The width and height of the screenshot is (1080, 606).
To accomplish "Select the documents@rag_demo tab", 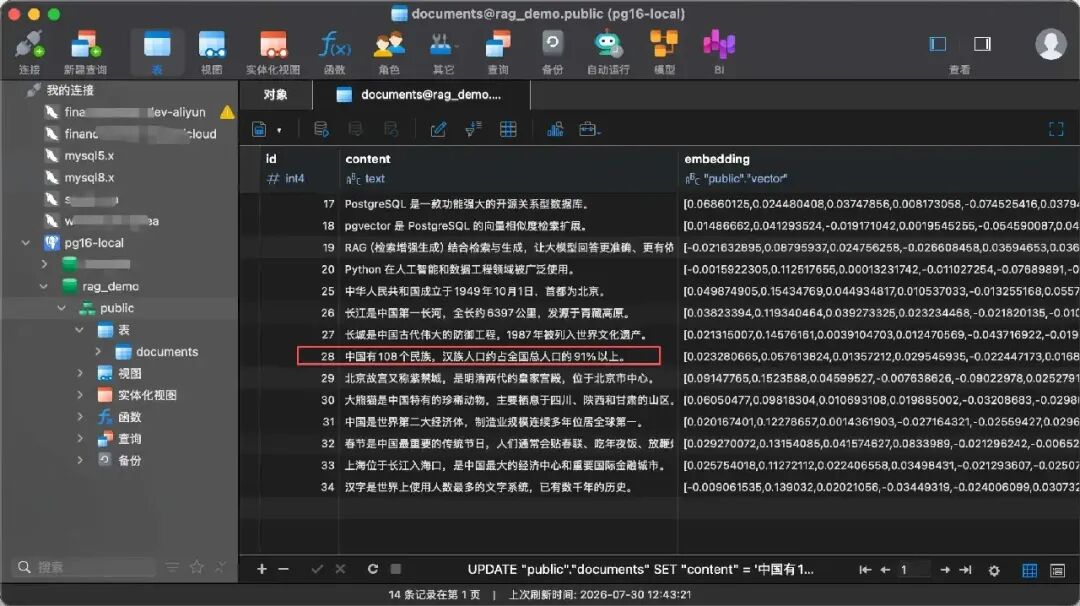I will (x=421, y=94).
